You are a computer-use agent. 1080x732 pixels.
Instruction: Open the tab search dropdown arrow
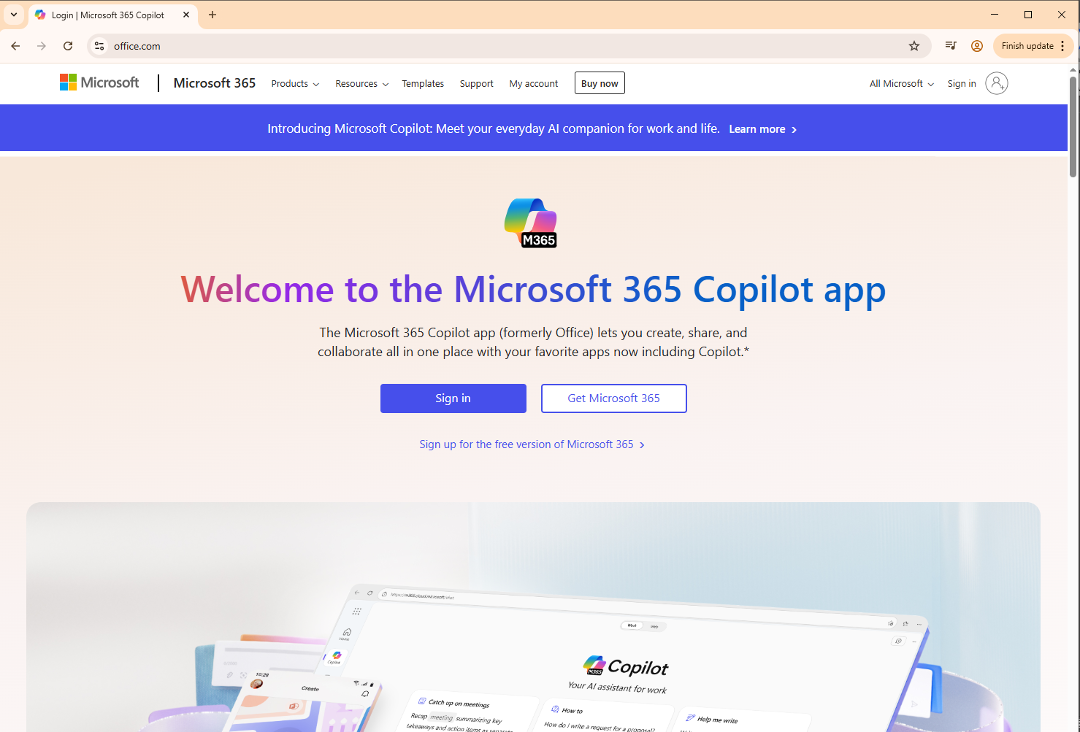click(14, 15)
